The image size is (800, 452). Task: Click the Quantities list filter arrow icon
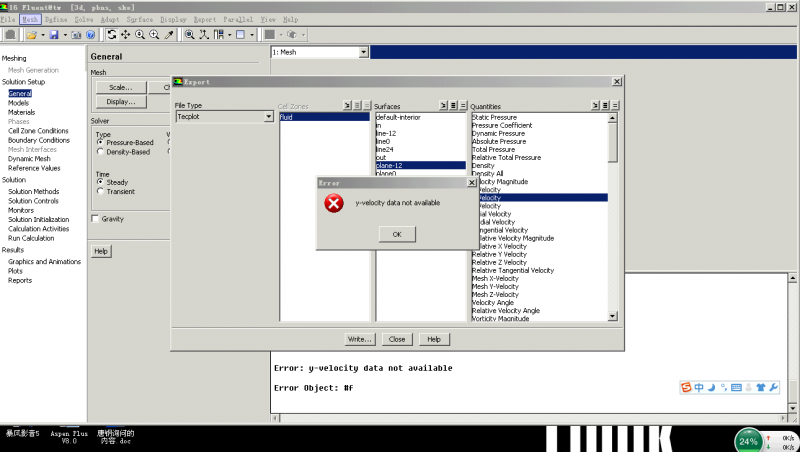coord(595,106)
